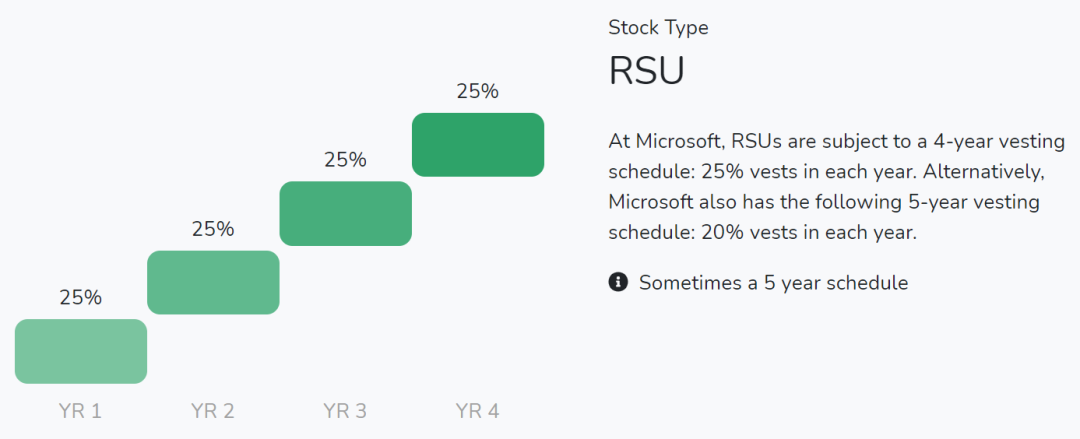Select the lightest green YR 1 vesting bar
The width and height of the screenshot is (1080, 439).
tap(81, 351)
